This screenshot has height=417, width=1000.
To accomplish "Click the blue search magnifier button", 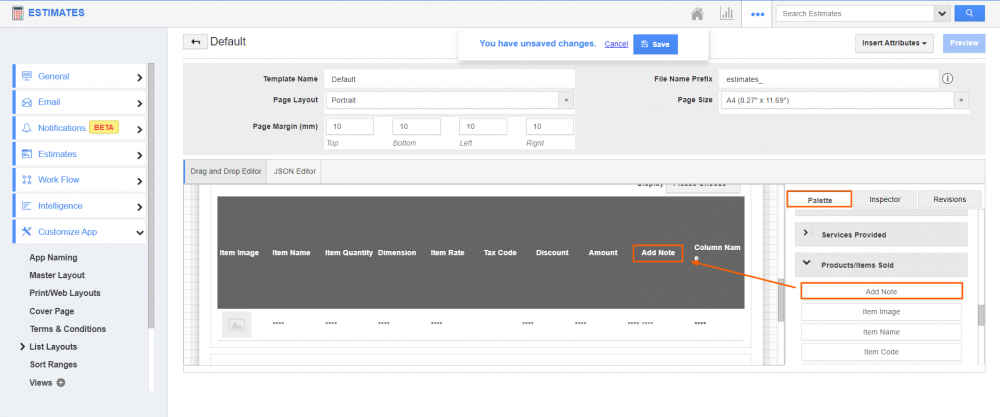I will [x=969, y=13].
